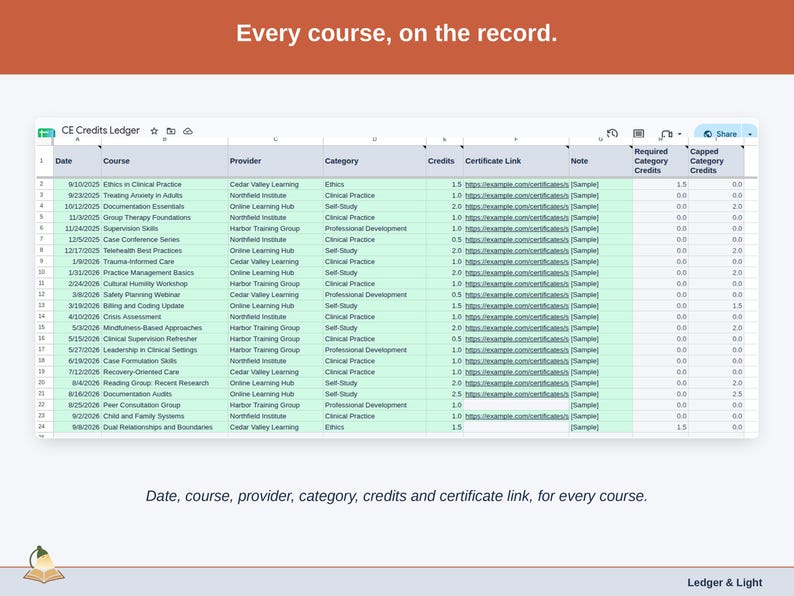Click the Google Sheets home logo
Image resolution: width=794 pixels, height=596 pixels.
click(x=46, y=133)
